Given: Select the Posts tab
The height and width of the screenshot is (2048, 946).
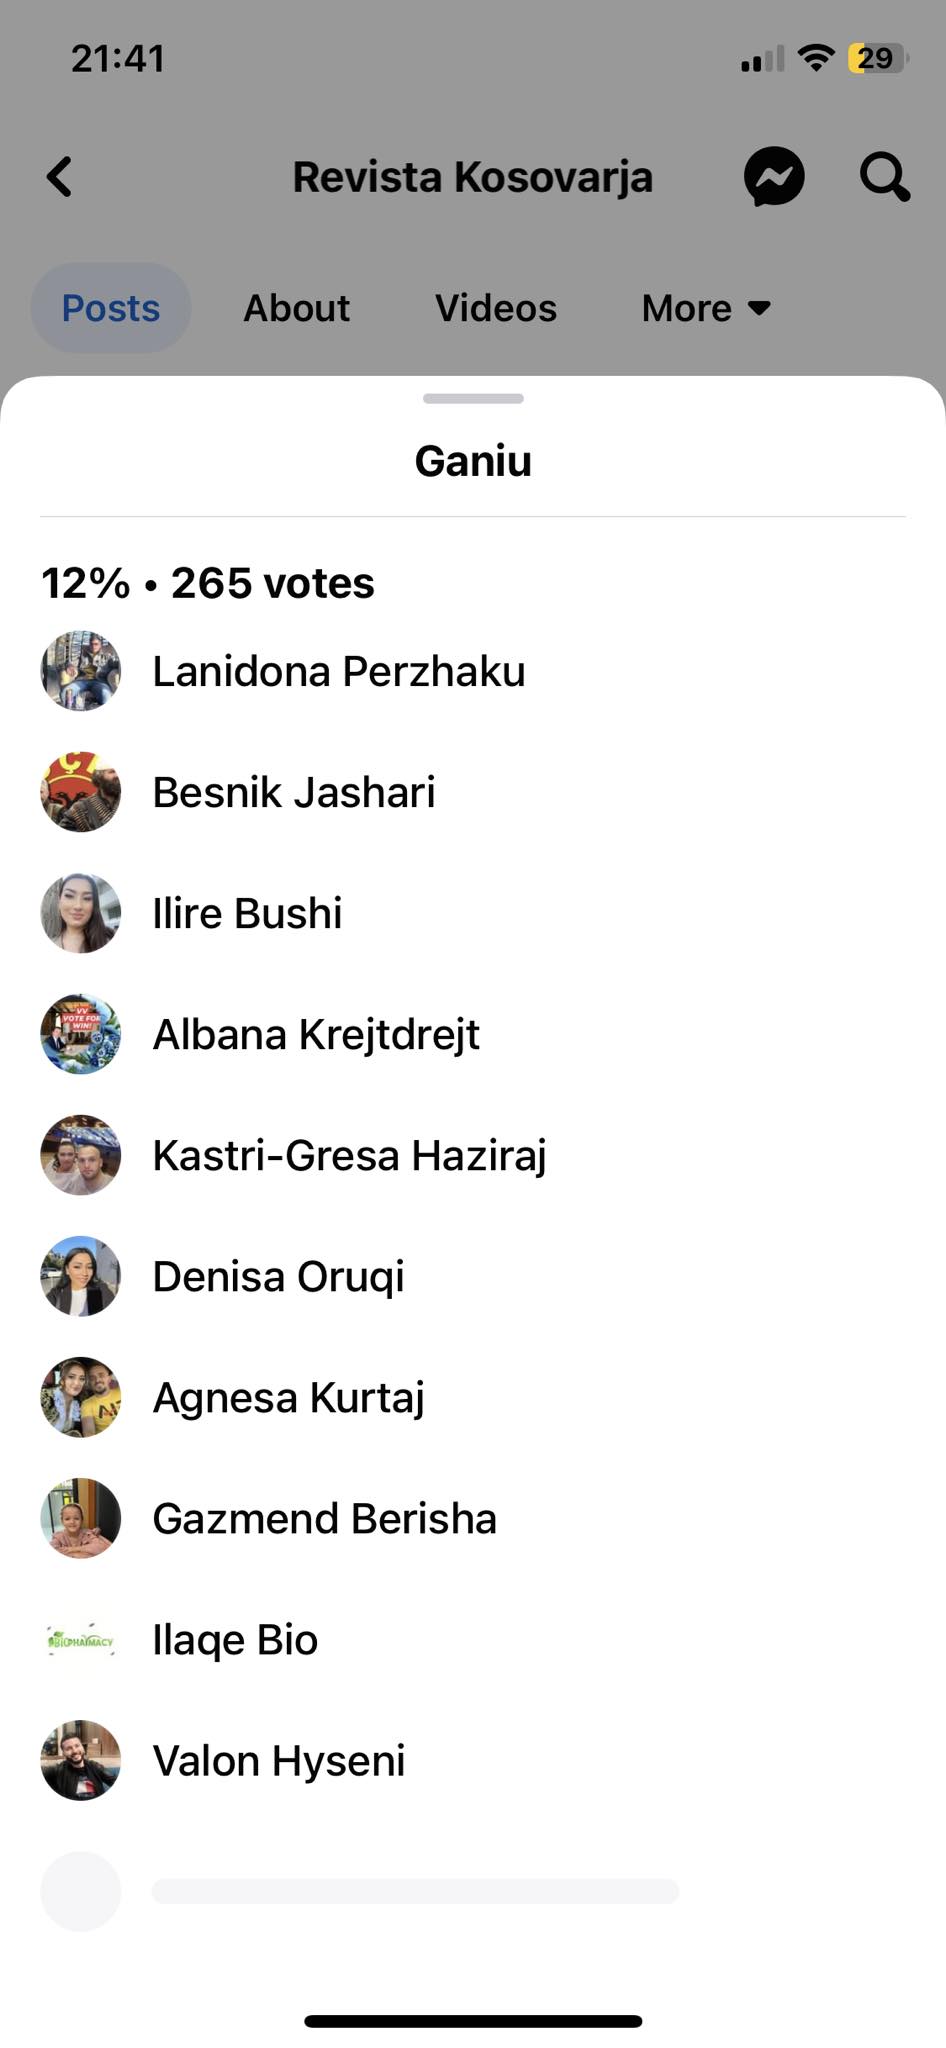Looking at the screenshot, I should tap(111, 308).
